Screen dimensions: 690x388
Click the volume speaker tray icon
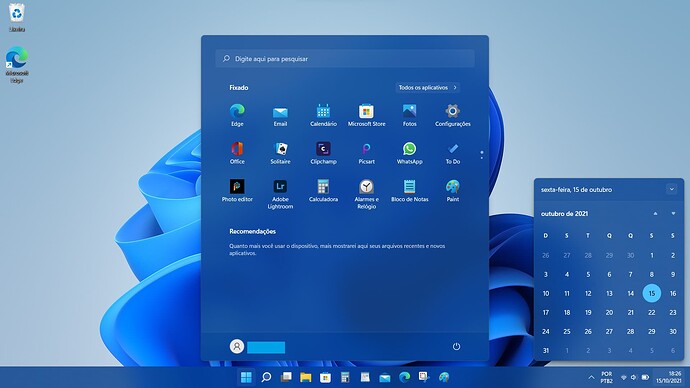pos(634,377)
